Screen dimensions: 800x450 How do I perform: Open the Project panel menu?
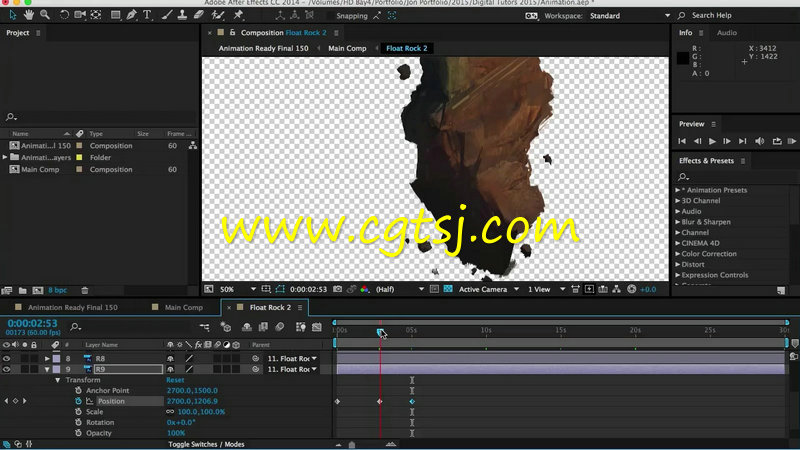coord(38,33)
